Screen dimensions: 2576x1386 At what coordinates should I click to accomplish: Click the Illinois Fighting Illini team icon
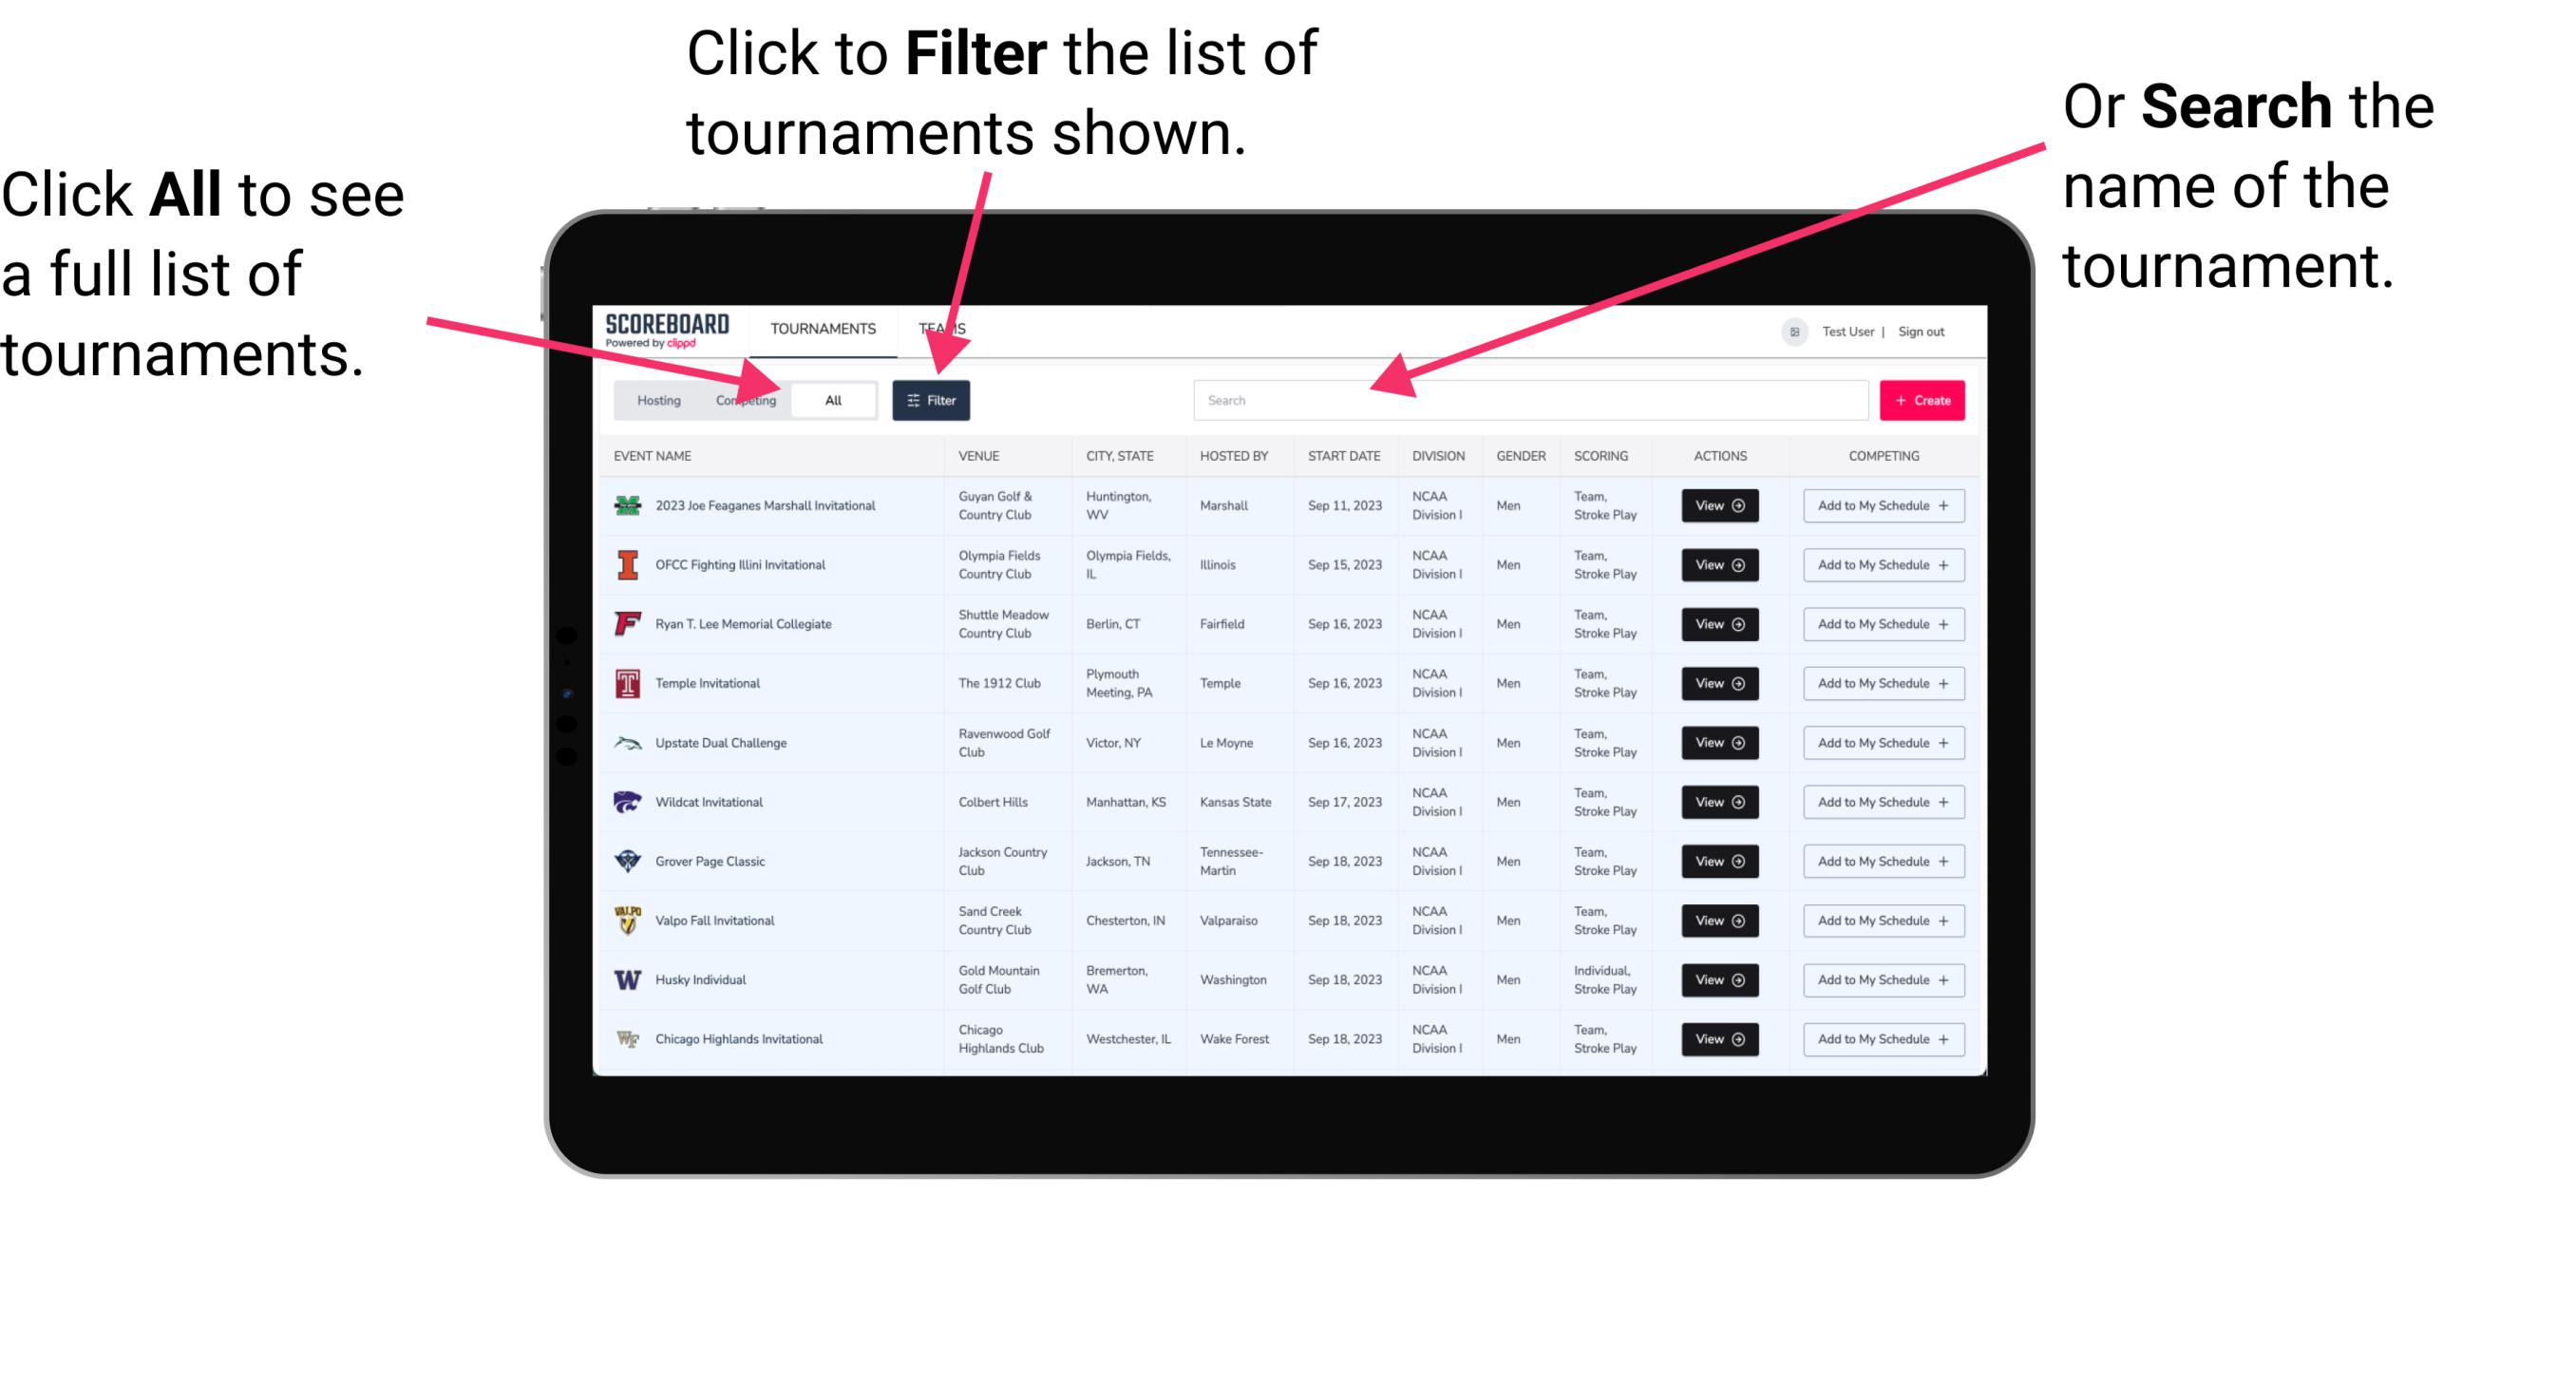point(626,565)
